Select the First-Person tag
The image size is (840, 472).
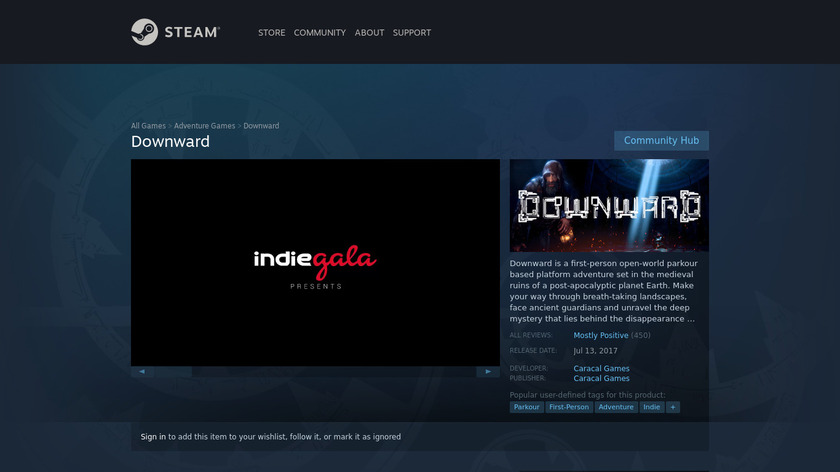(x=569, y=407)
